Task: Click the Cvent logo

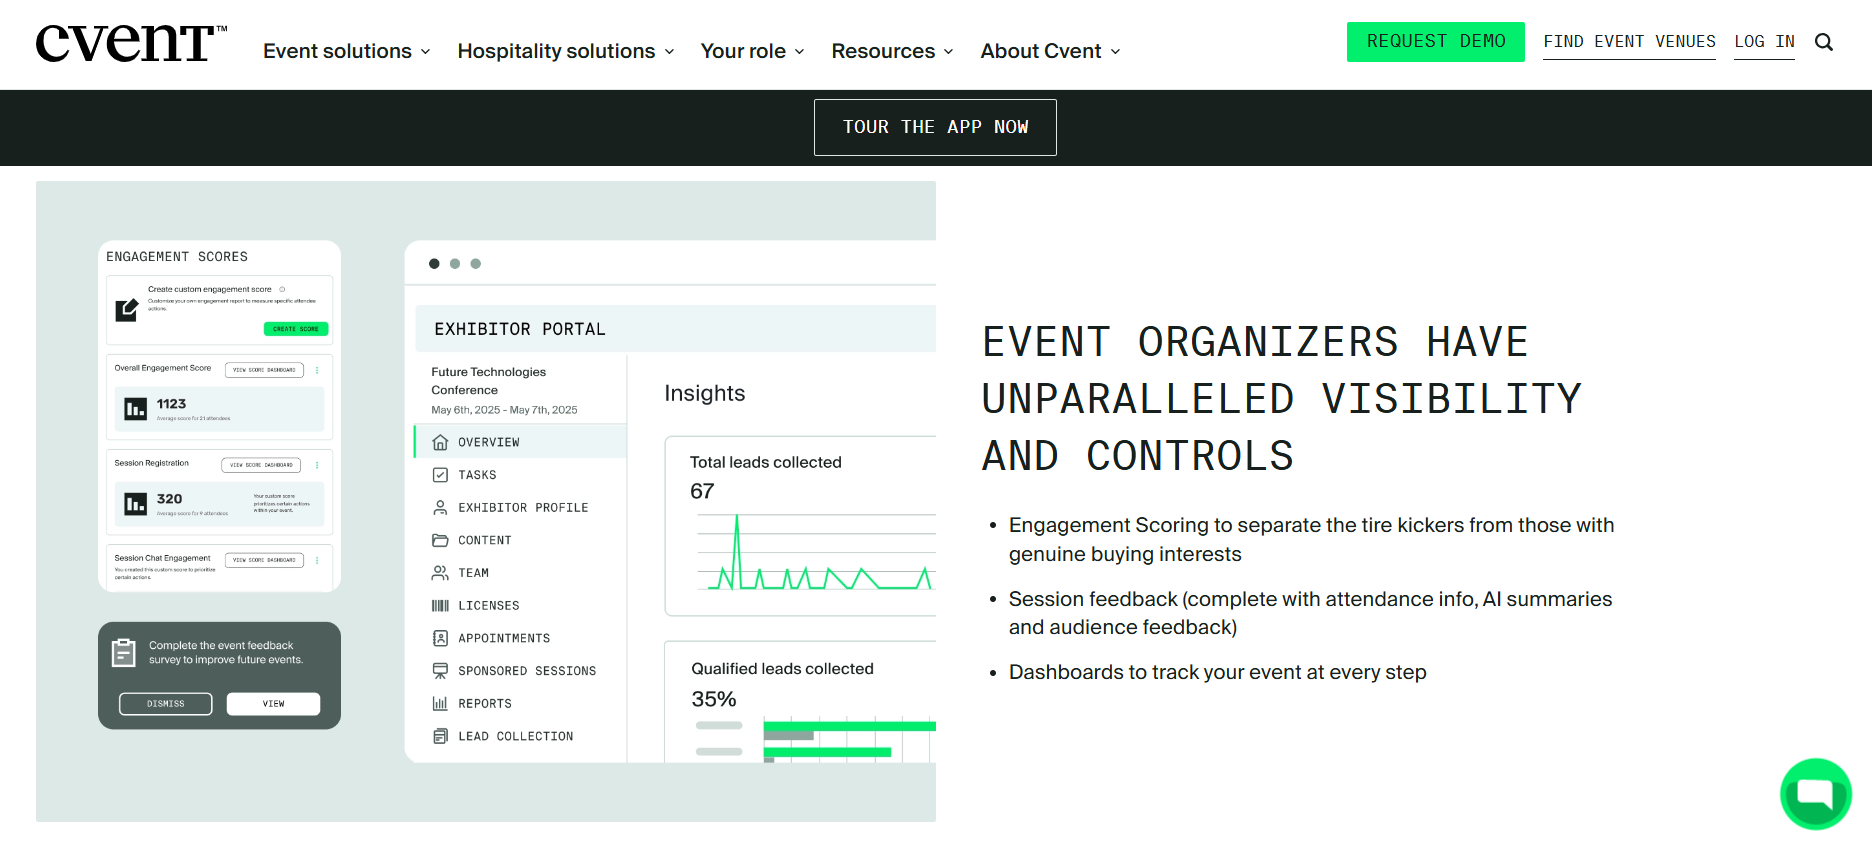Action: tap(131, 43)
